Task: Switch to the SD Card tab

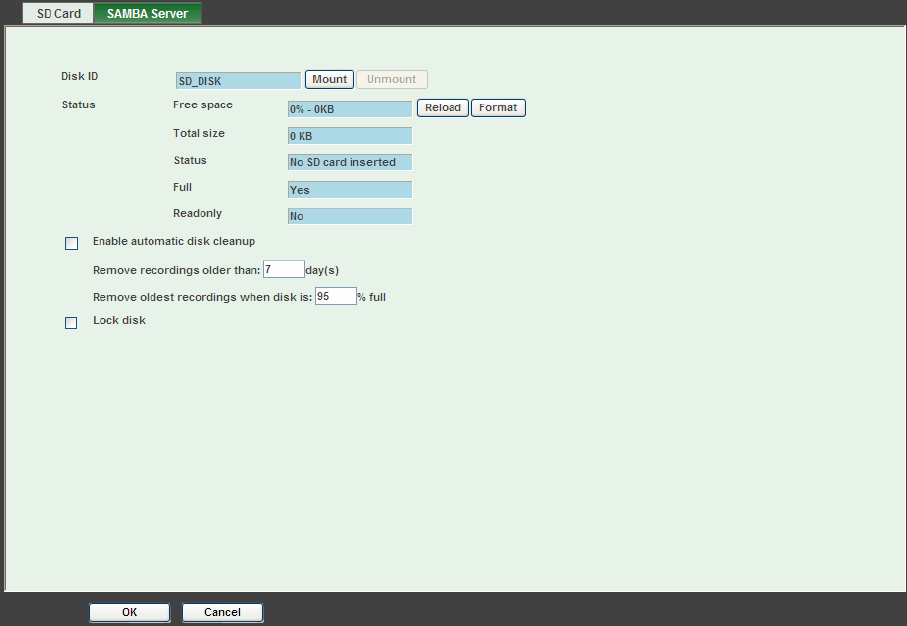Action: 58,13
